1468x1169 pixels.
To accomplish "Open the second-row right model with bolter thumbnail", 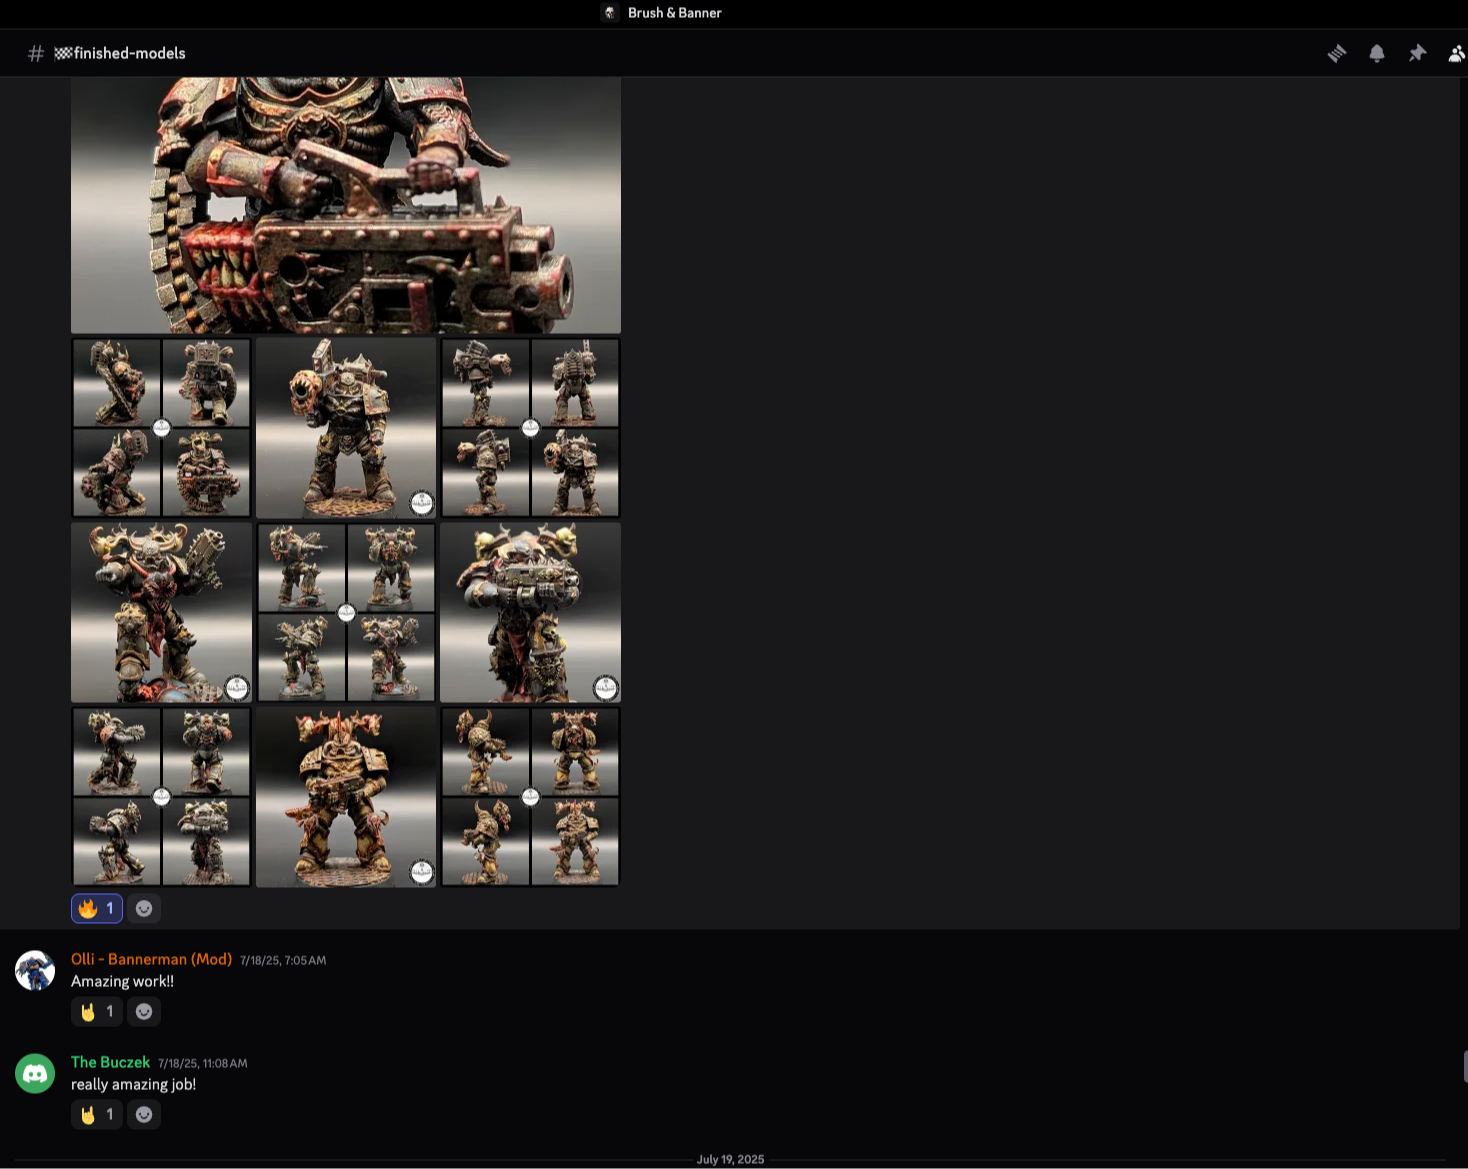I will [x=530, y=612].
